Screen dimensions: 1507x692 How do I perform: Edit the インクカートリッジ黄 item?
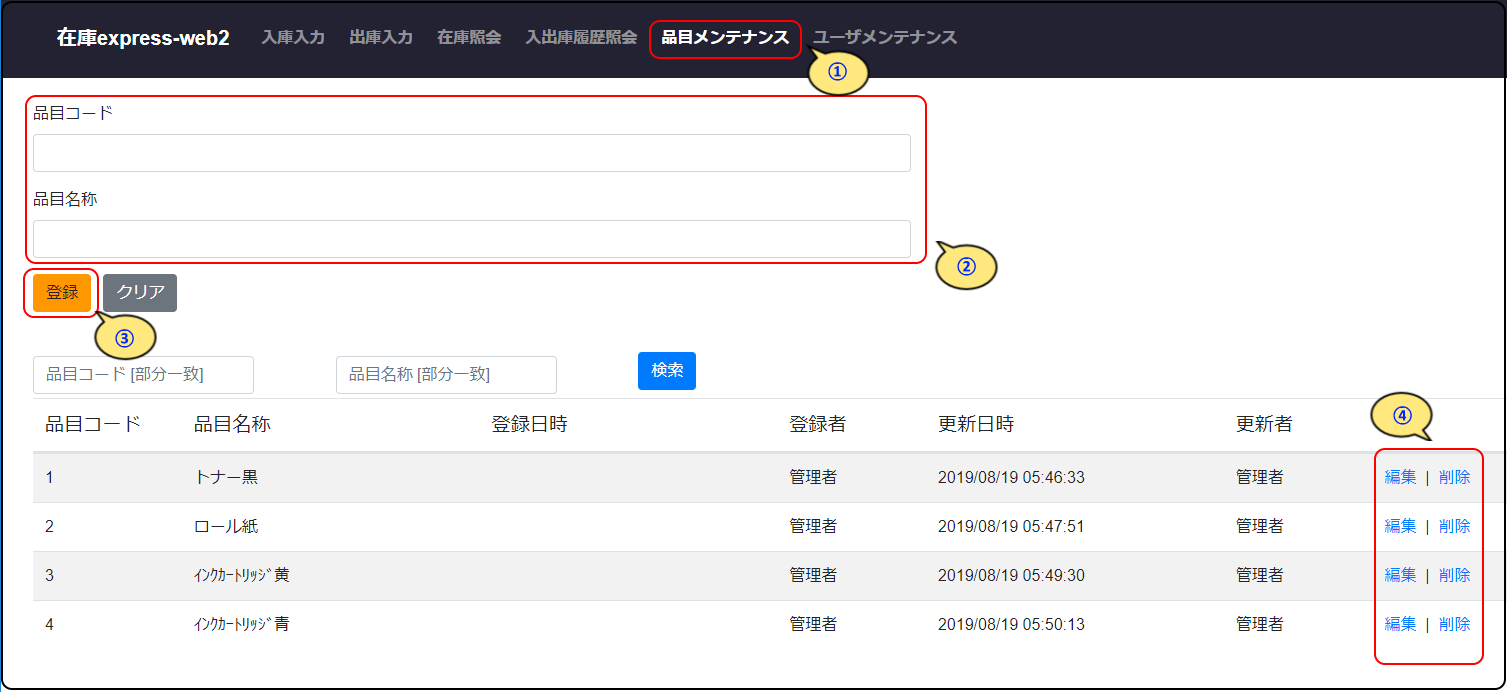click(1400, 575)
